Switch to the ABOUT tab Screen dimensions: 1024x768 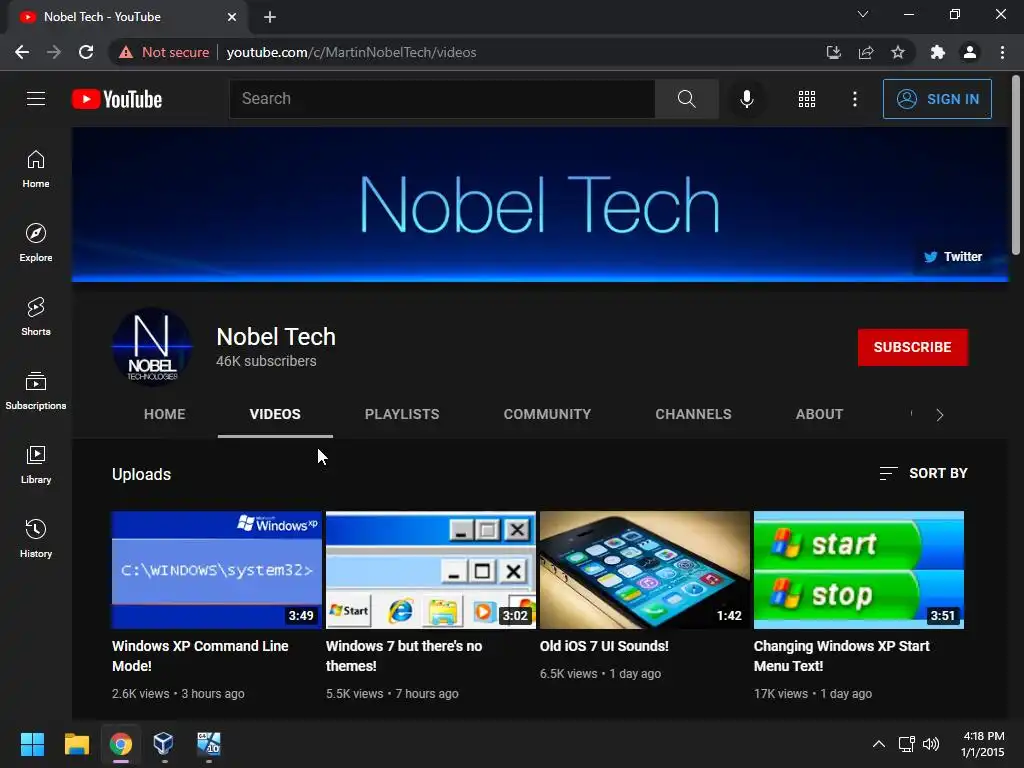tap(820, 414)
